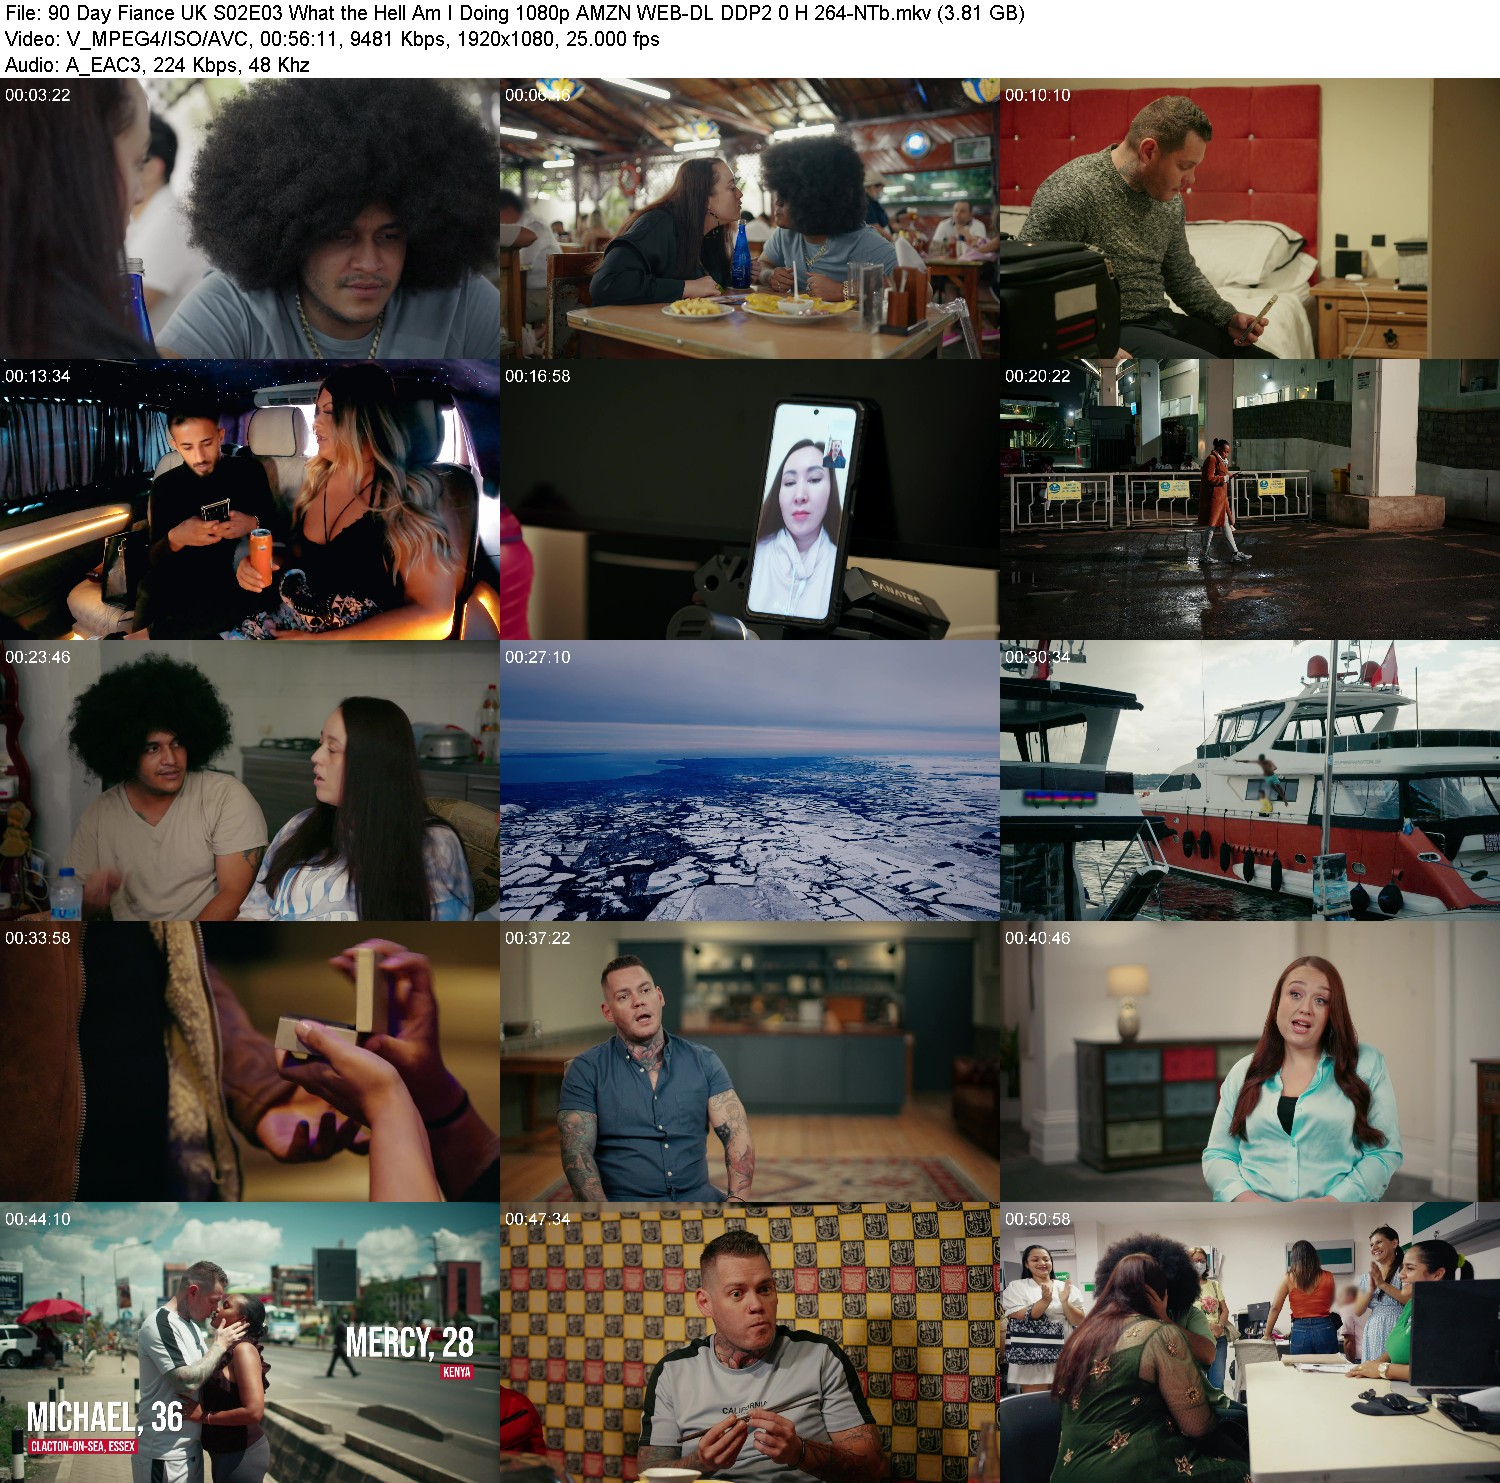Click the 00:37:22 timestamp label
Screen dimensions: 1500x1483
tap(538, 938)
